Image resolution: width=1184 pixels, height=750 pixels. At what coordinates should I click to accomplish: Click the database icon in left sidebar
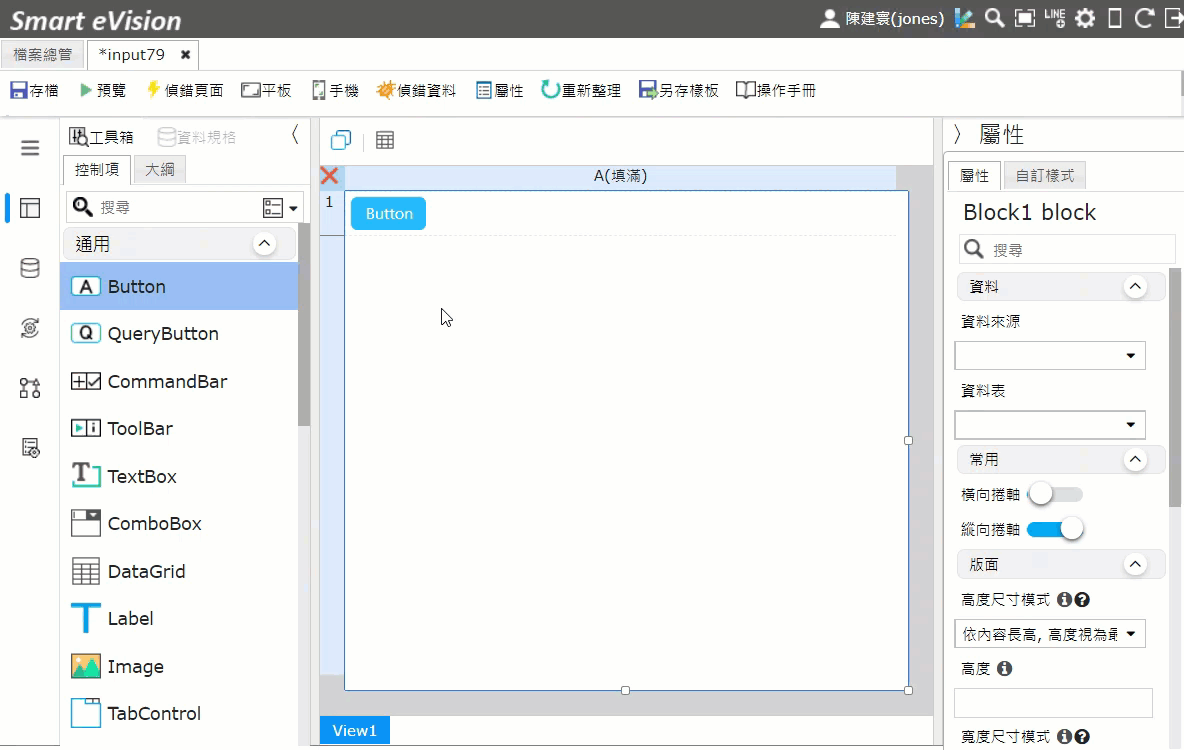30,268
